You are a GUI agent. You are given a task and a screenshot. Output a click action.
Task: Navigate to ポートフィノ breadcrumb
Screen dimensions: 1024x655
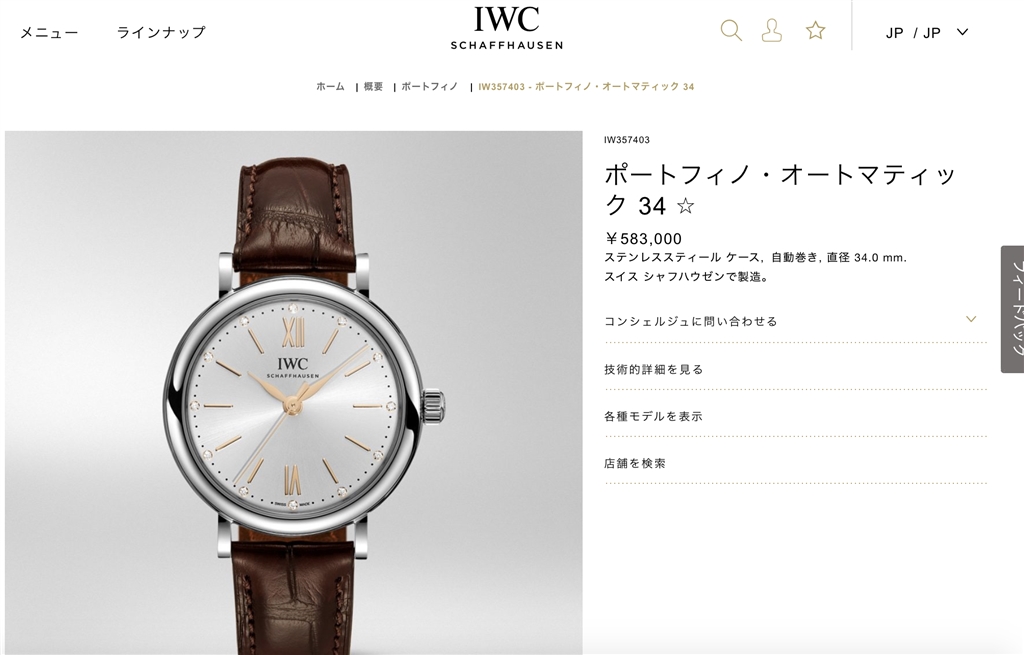(430, 86)
